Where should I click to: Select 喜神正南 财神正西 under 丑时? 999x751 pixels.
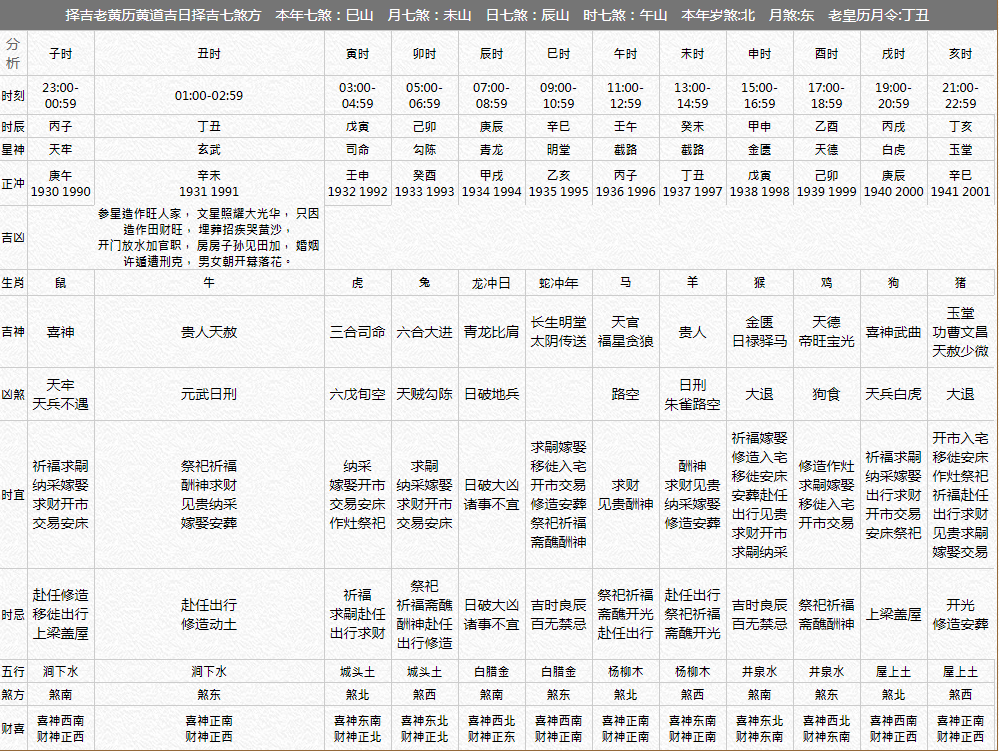coord(209,729)
